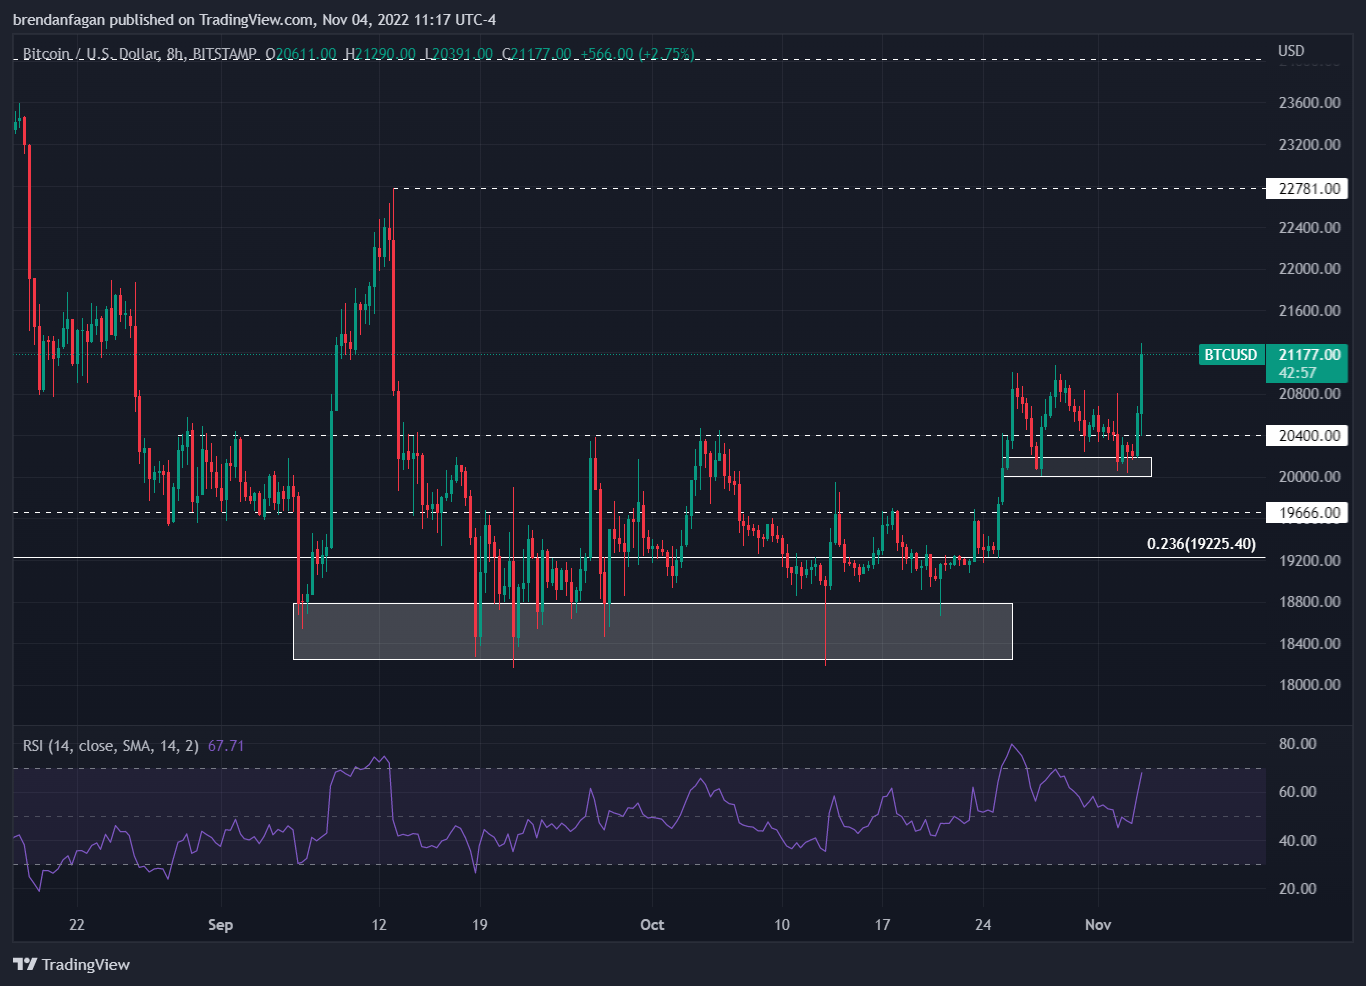
Task: Click the 0.236 Fibonacci level label
Action: [1200, 544]
